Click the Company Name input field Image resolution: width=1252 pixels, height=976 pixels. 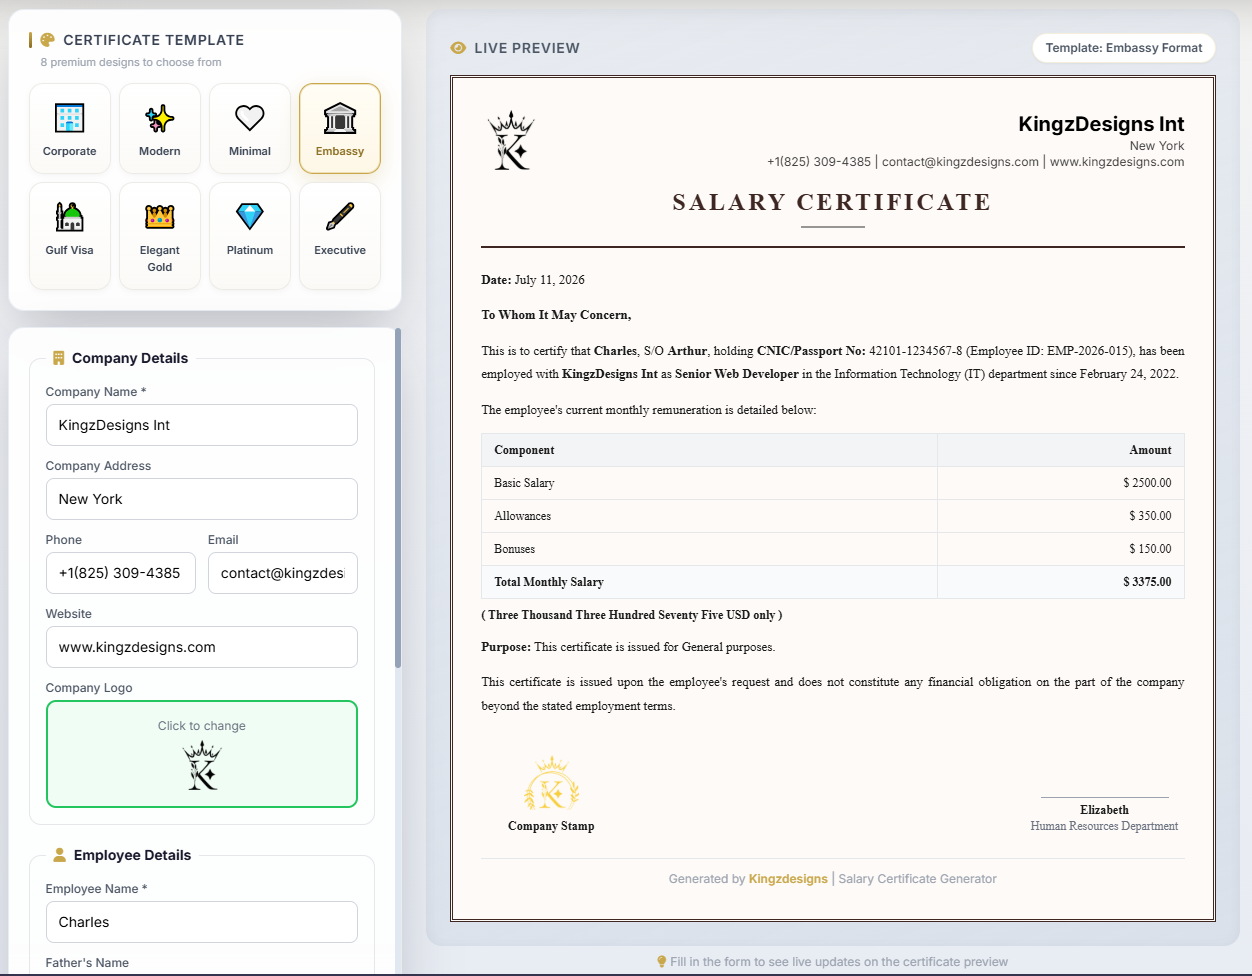pyautogui.click(x=202, y=425)
